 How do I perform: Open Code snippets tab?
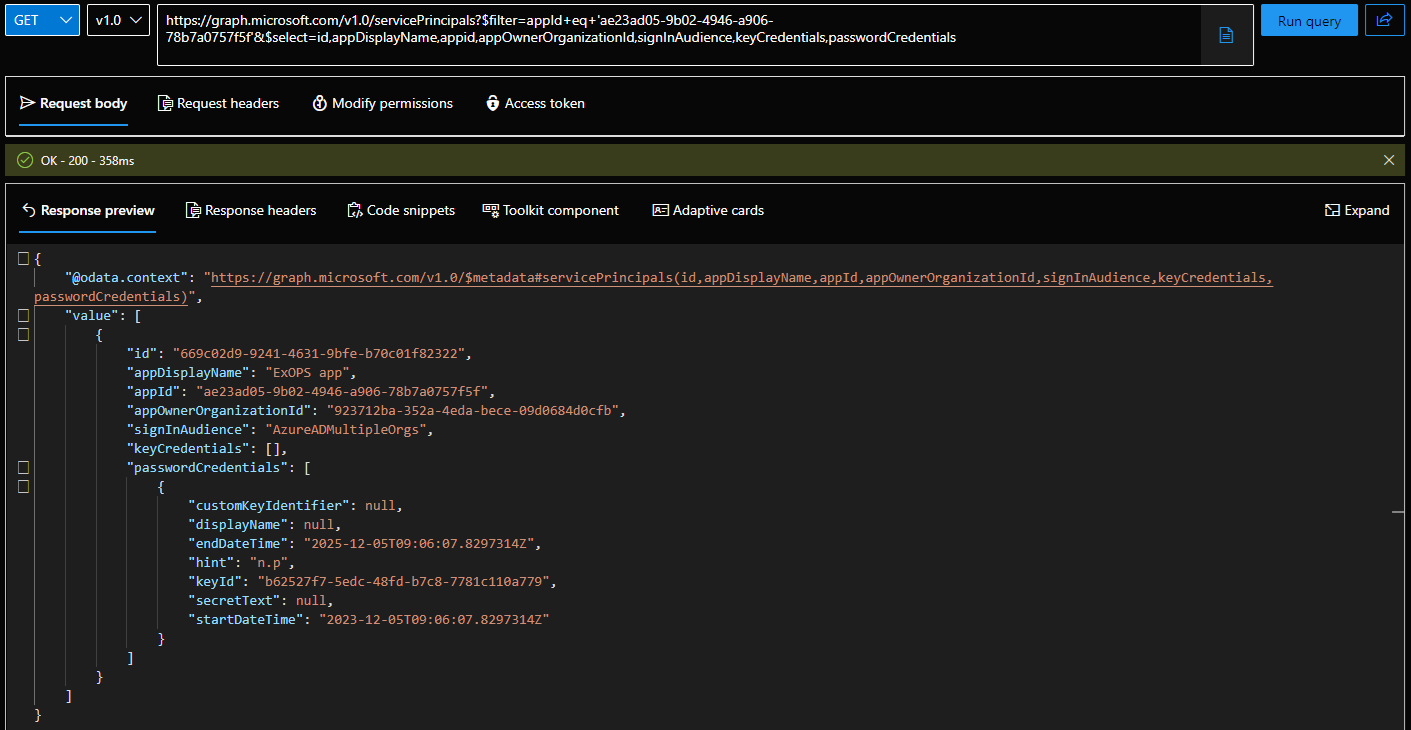[x=400, y=210]
